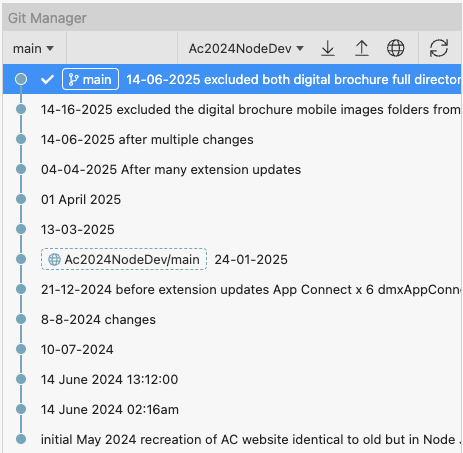Select commit '04-04-2025 After many extension updates'
This screenshot has height=453, width=463.
pyautogui.click(x=232, y=169)
